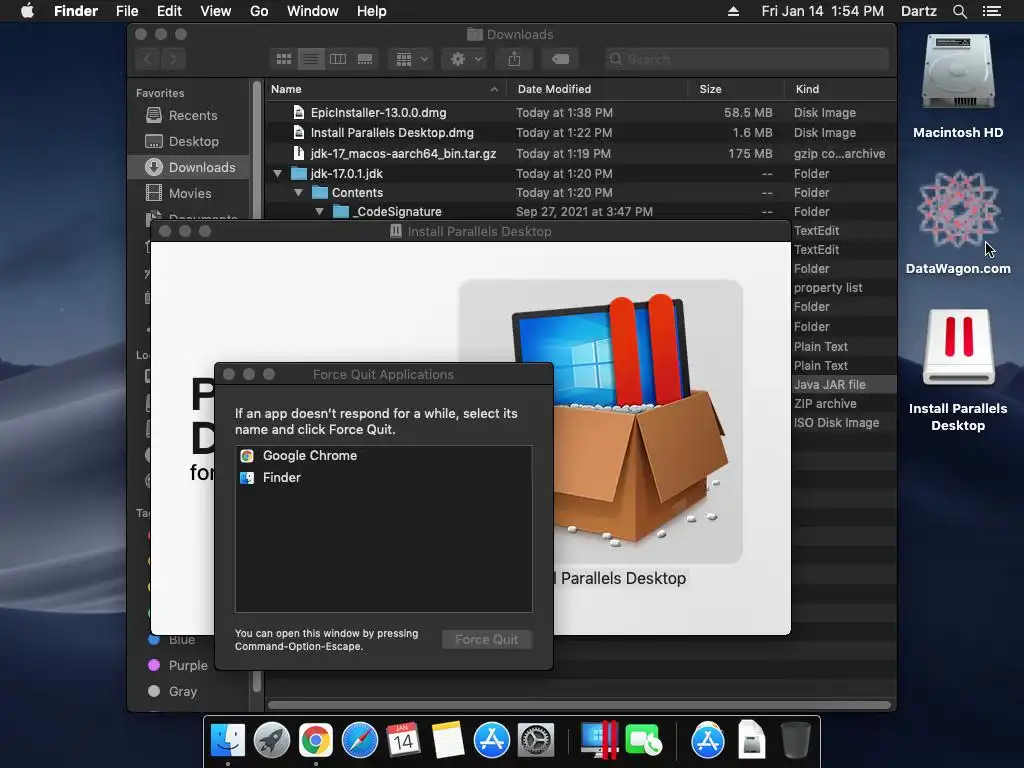Viewport: 1024px width, 768px height.
Task: Open the Edit menu
Action: [169, 11]
